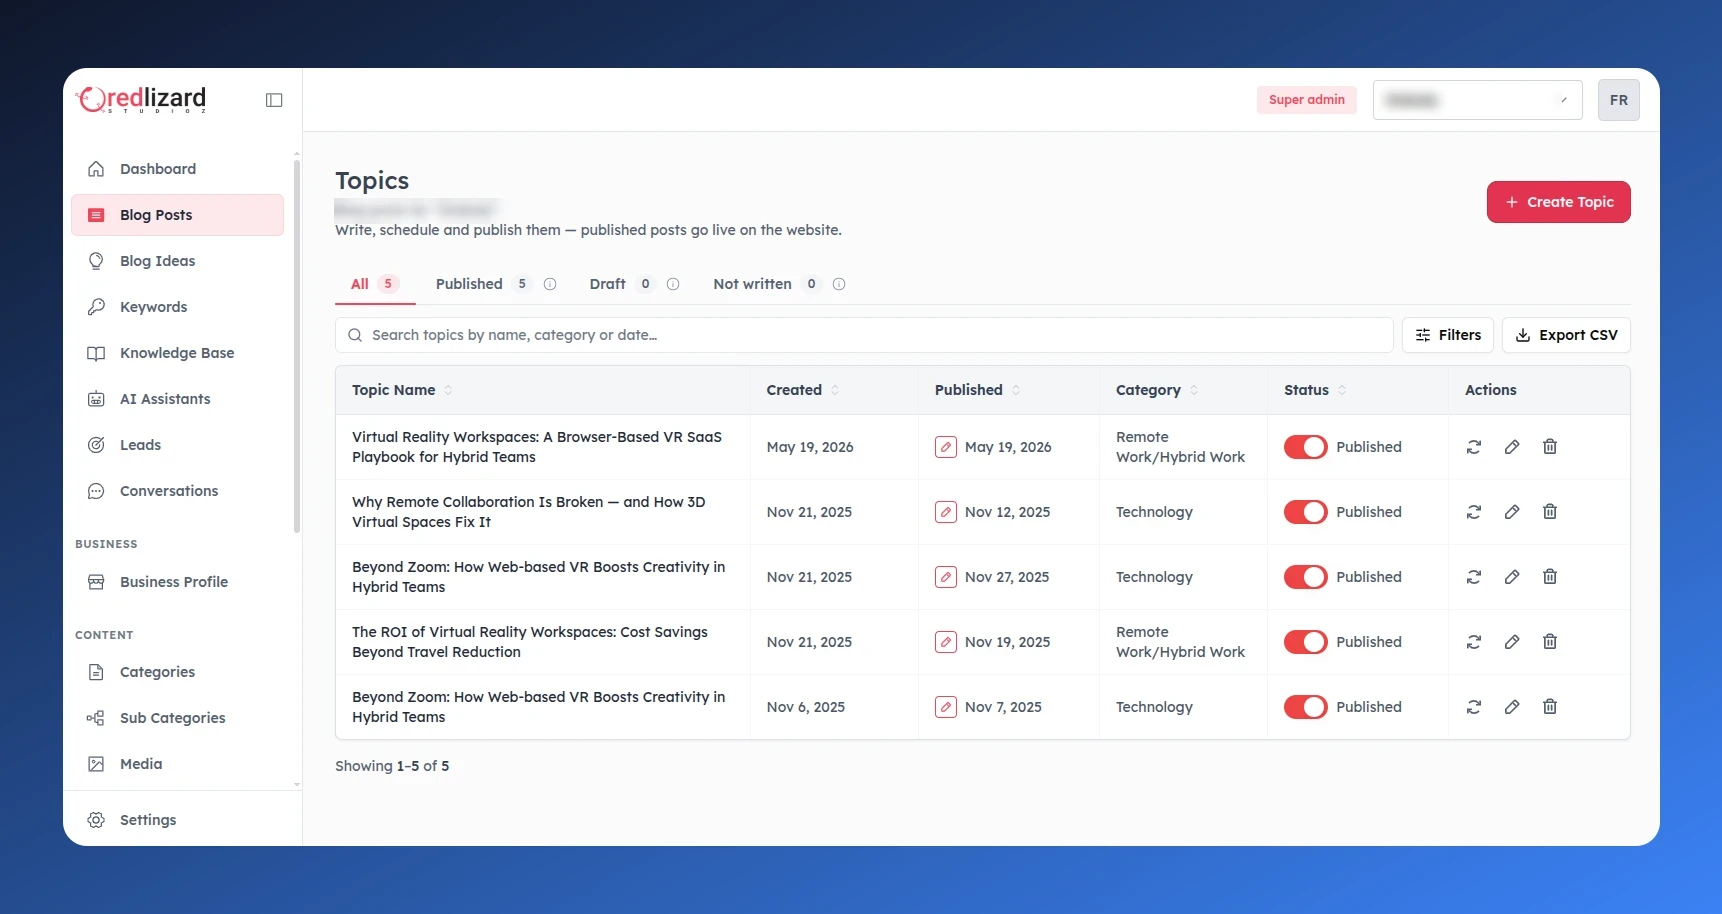Delete the Virtual Reality Workspaces topic
The height and width of the screenshot is (914, 1722).
pyautogui.click(x=1550, y=447)
